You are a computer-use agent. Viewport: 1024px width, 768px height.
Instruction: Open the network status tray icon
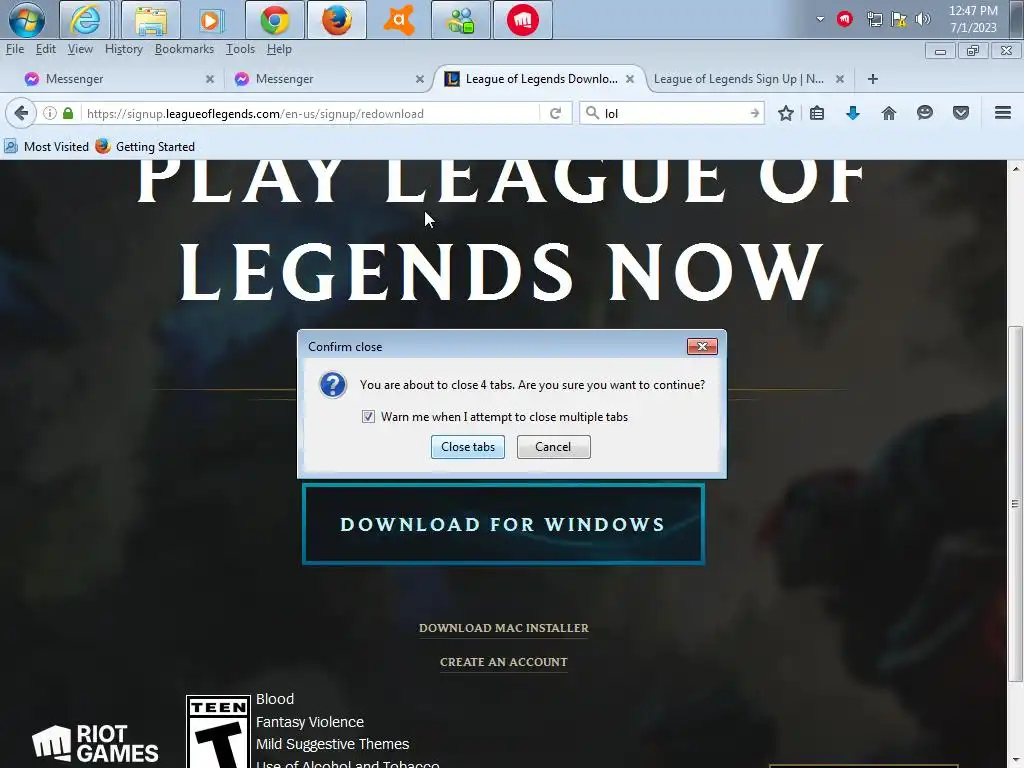click(x=874, y=19)
